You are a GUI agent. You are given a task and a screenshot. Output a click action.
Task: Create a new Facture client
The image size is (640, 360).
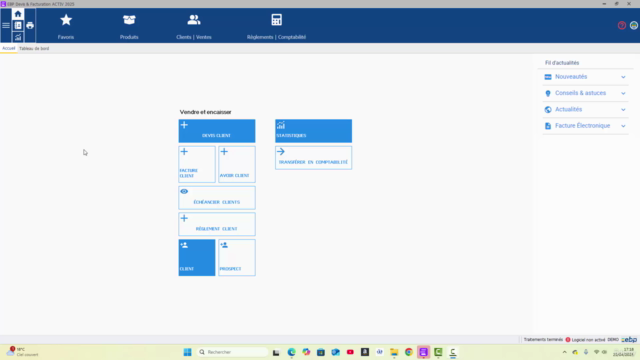tap(197, 164)
